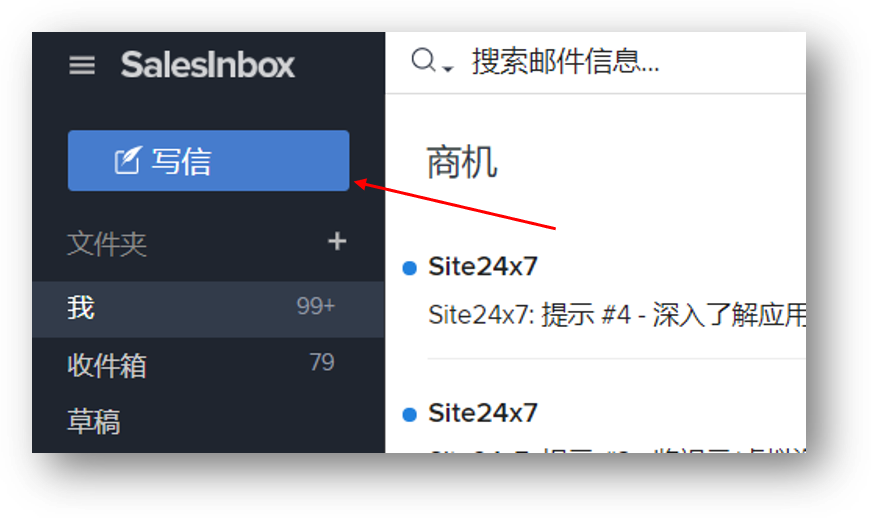This screenshot has height=518, width=871.
Task: Open the first Site24x7 sender name
Action: [x=483, y=266]
